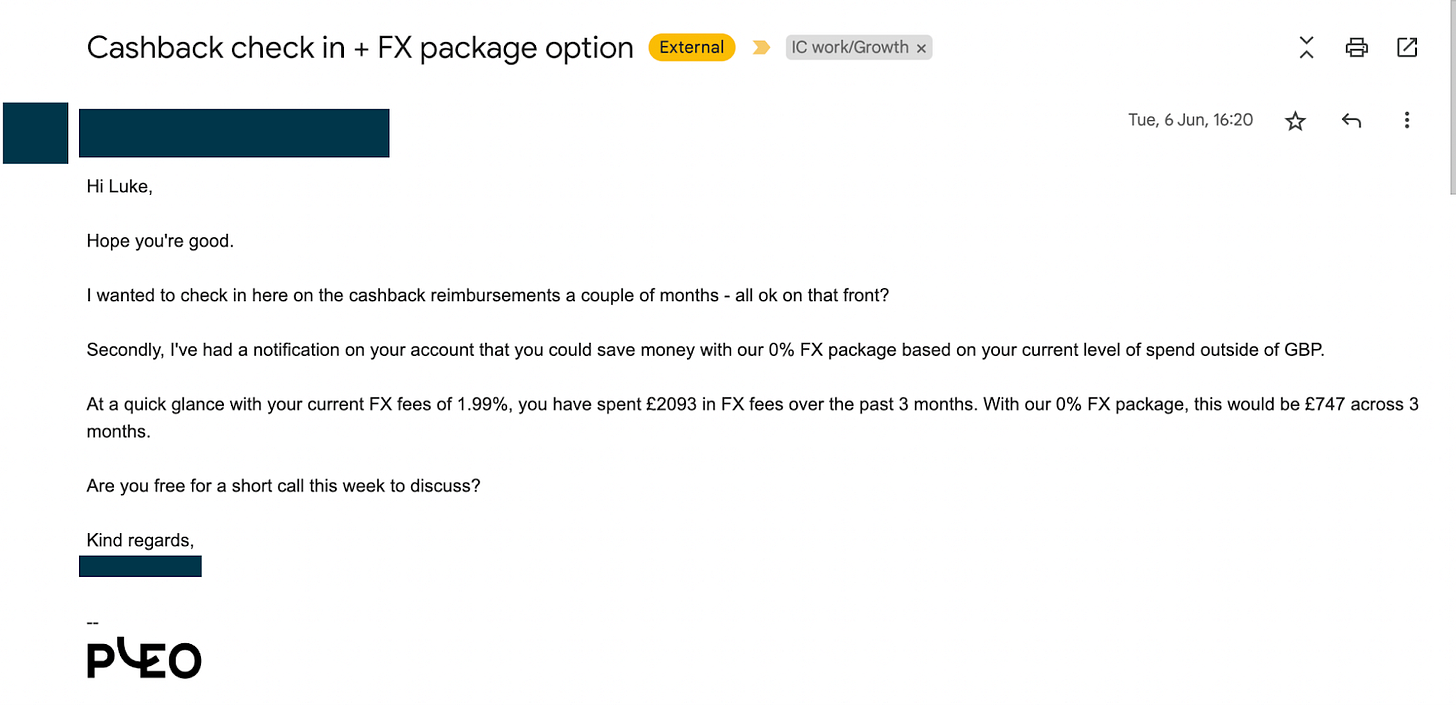
Task: Open the IC work/Growth label
Action: click(850, 47)
